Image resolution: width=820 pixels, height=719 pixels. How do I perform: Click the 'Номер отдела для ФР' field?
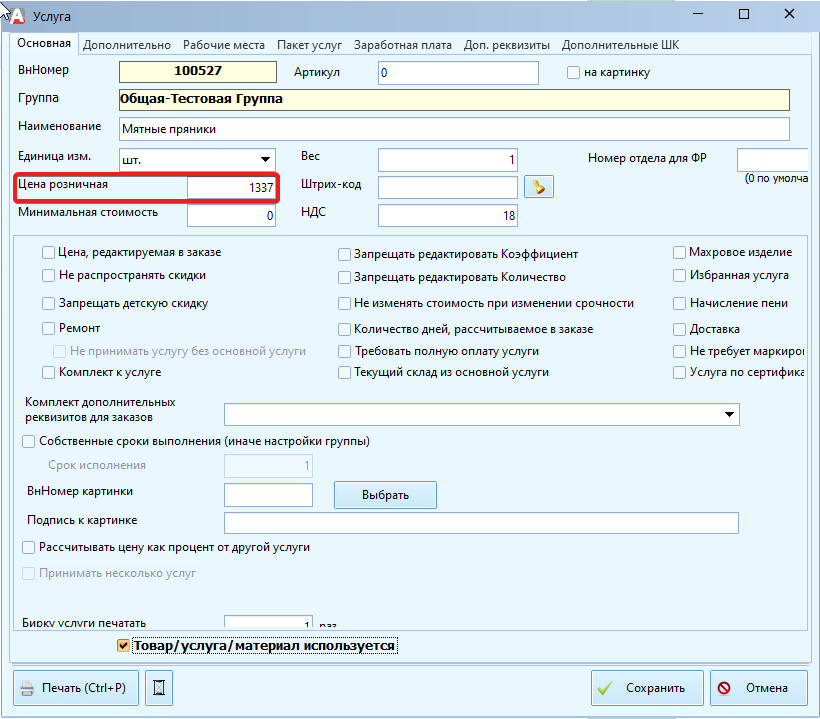772,159
